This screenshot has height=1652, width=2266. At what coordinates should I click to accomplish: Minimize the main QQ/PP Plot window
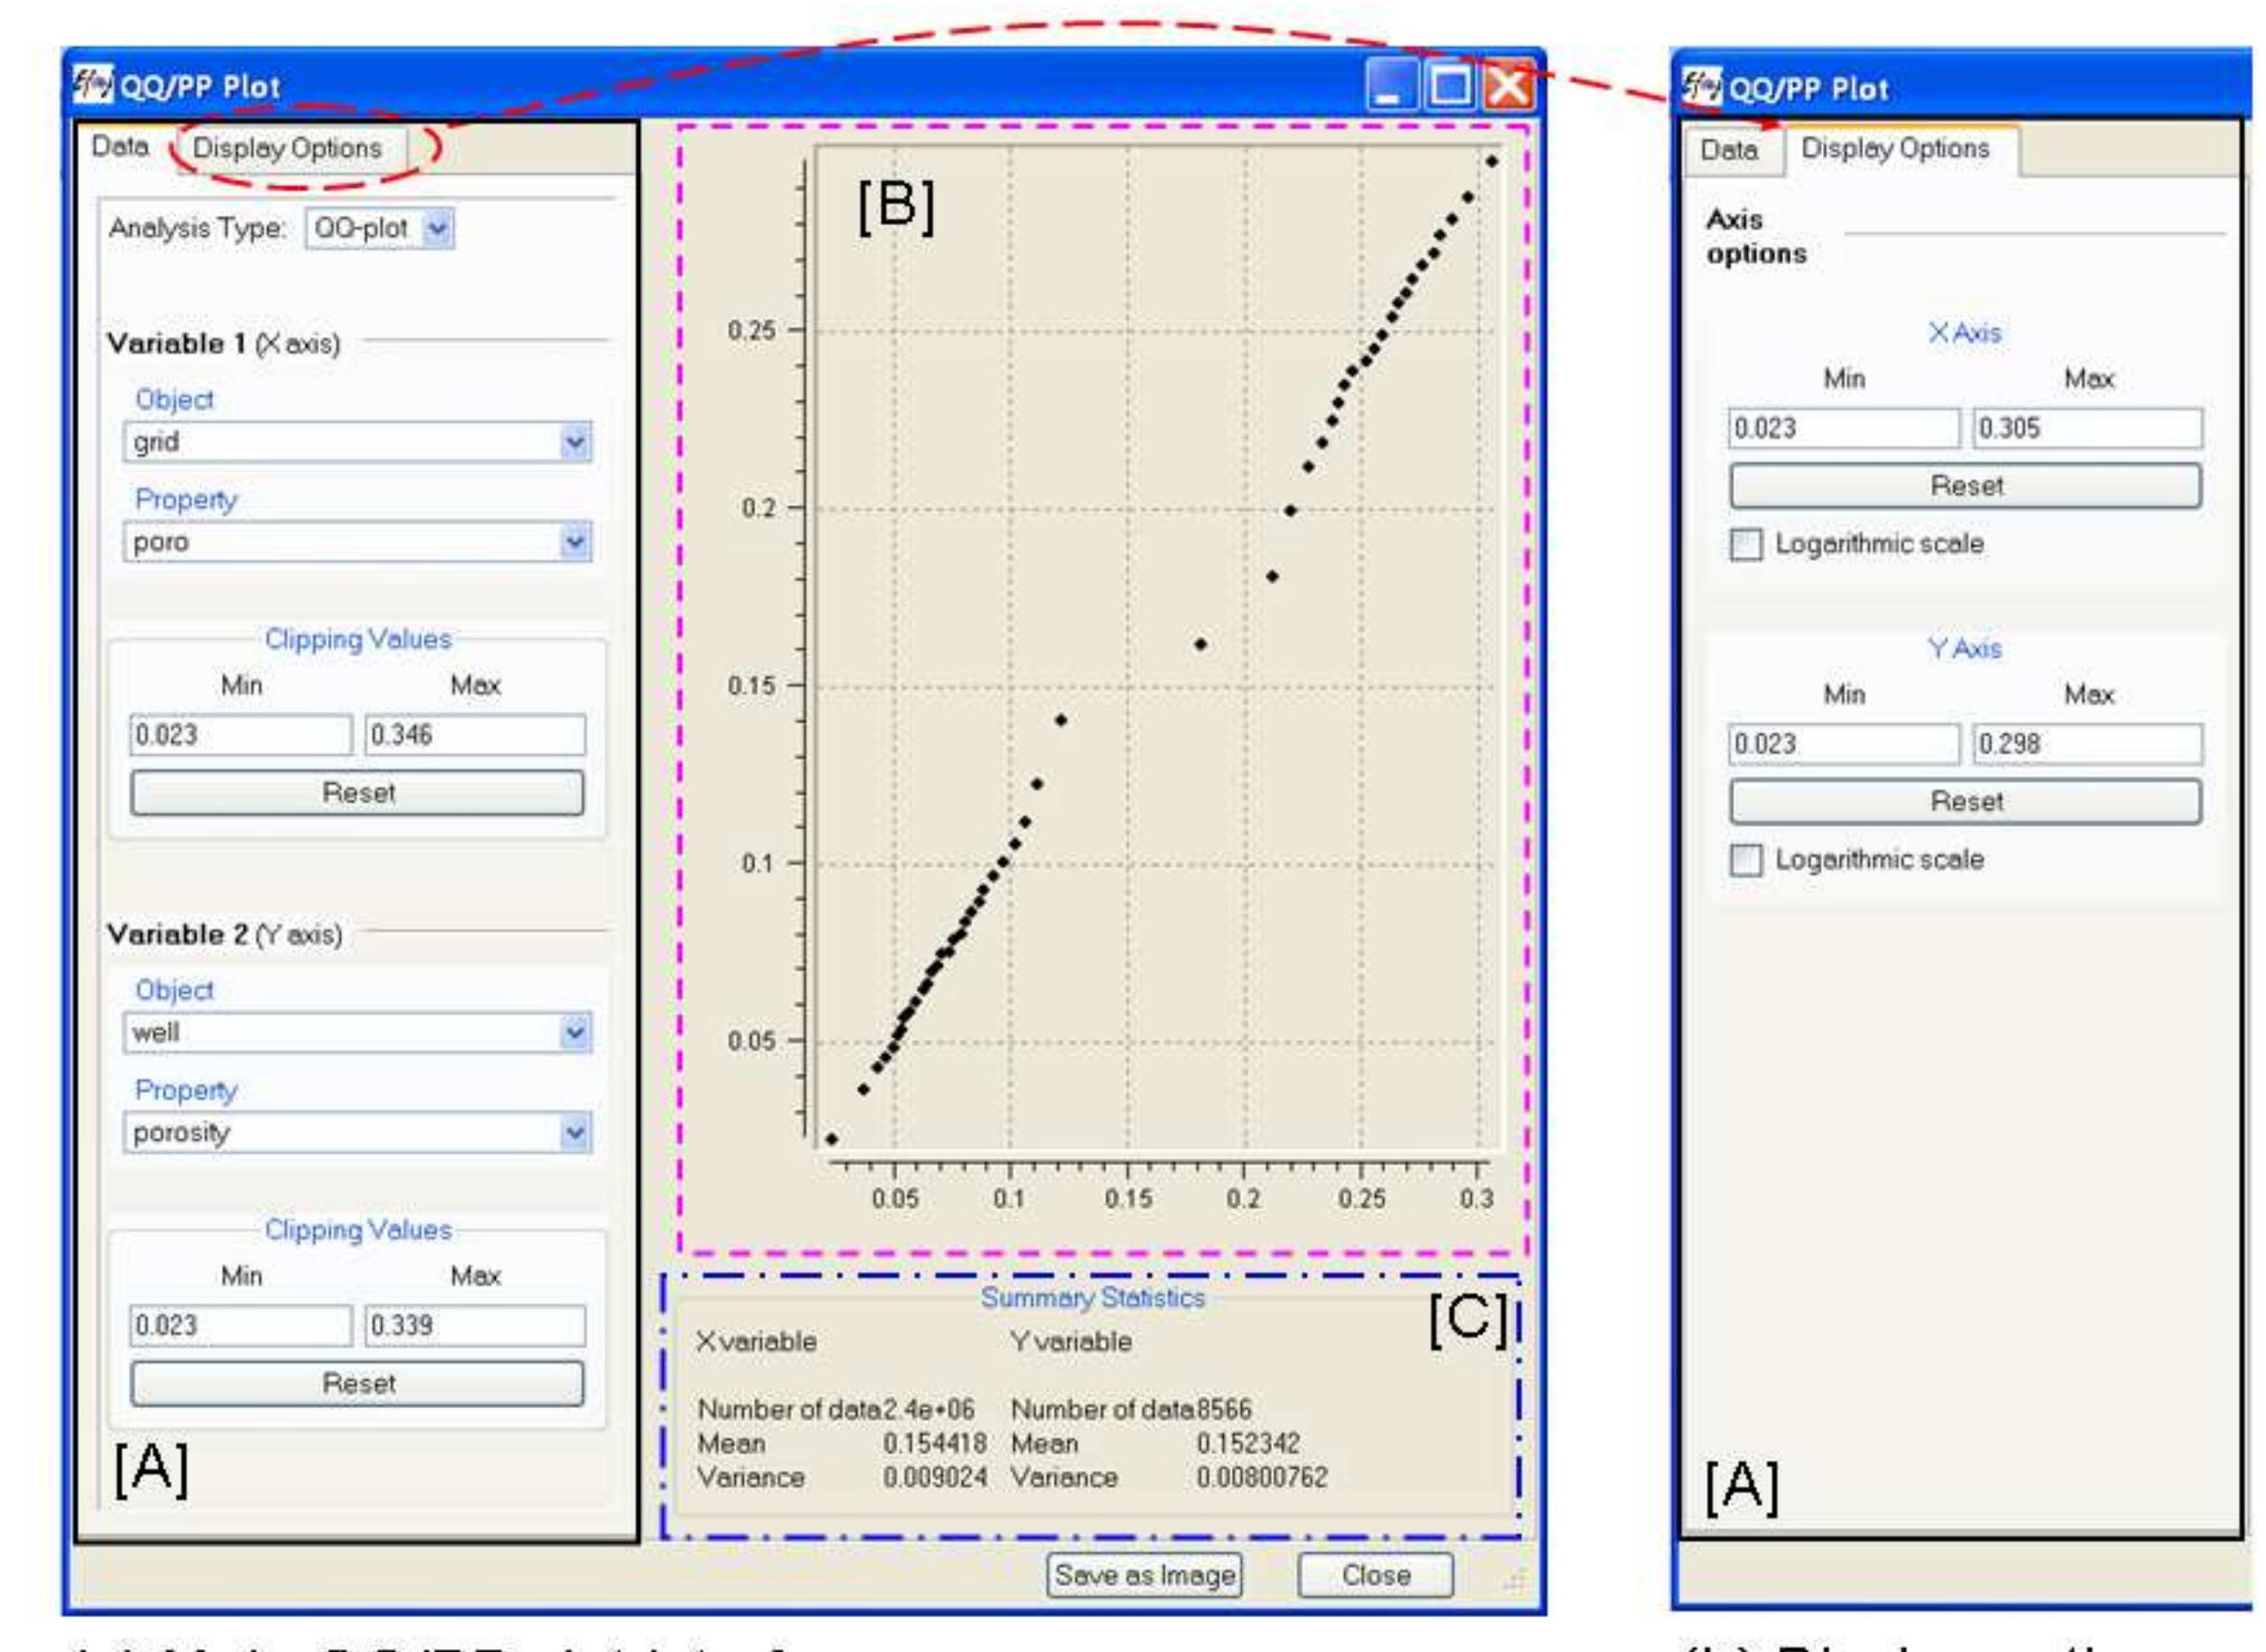coord(1391,85)
